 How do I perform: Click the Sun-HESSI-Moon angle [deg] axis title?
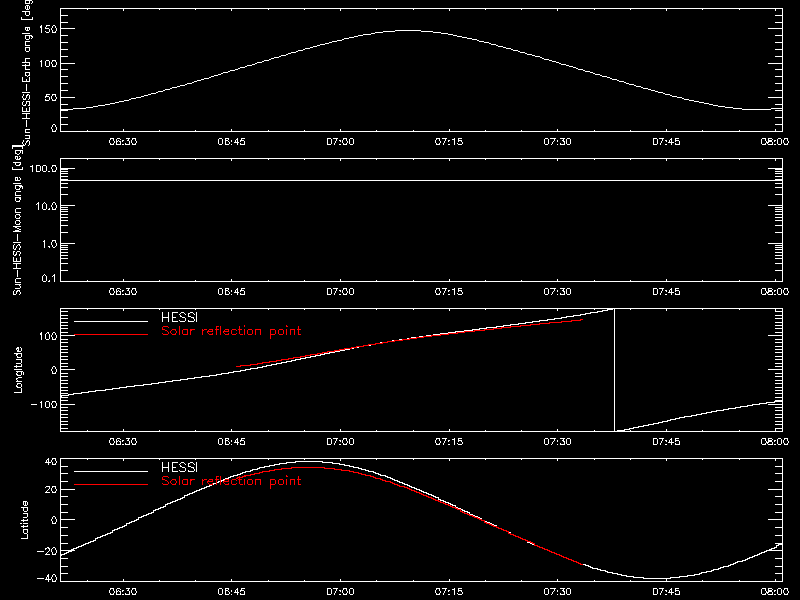pos(18,220)
